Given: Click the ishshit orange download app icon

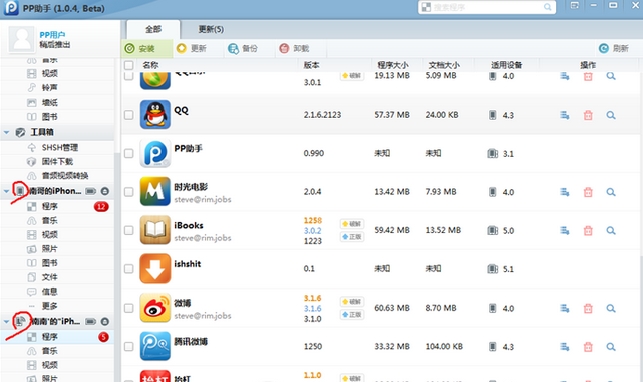Looking at the screenshot, I should click(x=155, y=268).
